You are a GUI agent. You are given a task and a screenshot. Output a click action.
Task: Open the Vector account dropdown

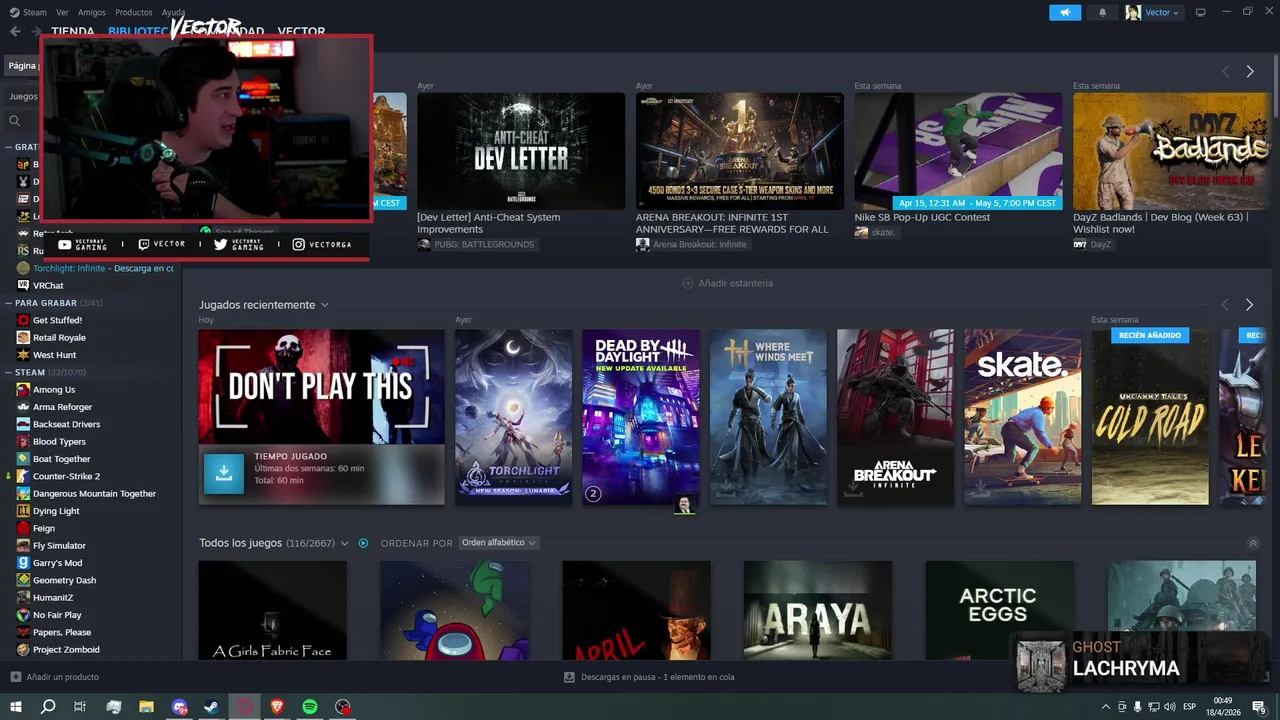pyautogui.click(x=1153, y=12)
